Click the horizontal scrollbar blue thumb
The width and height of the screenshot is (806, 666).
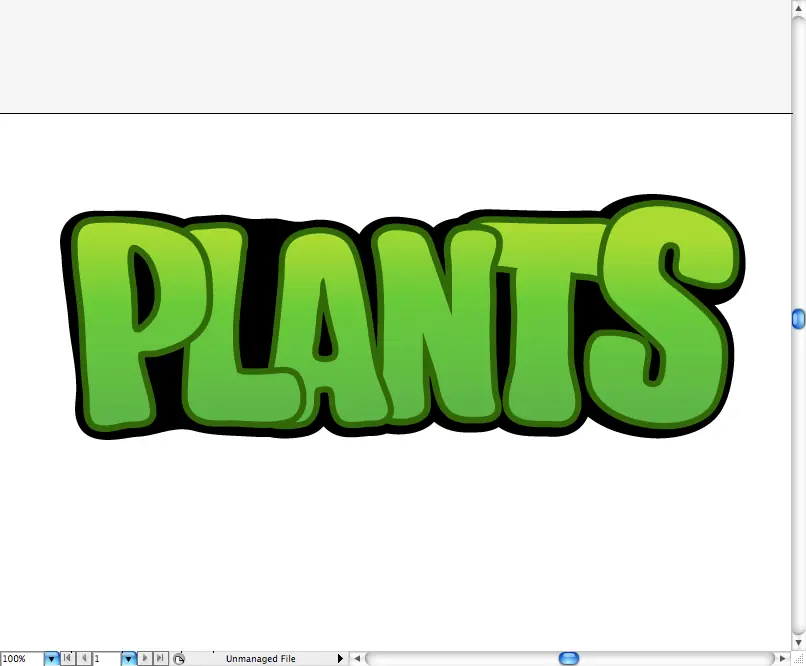coord(569,658)
